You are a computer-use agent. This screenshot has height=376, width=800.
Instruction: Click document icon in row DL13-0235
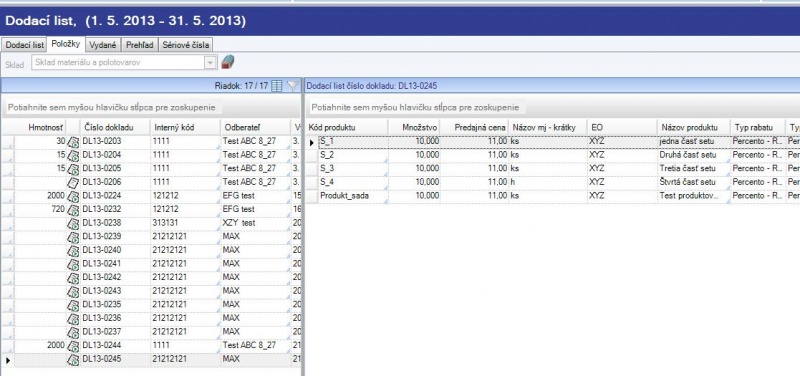point(73,305)
